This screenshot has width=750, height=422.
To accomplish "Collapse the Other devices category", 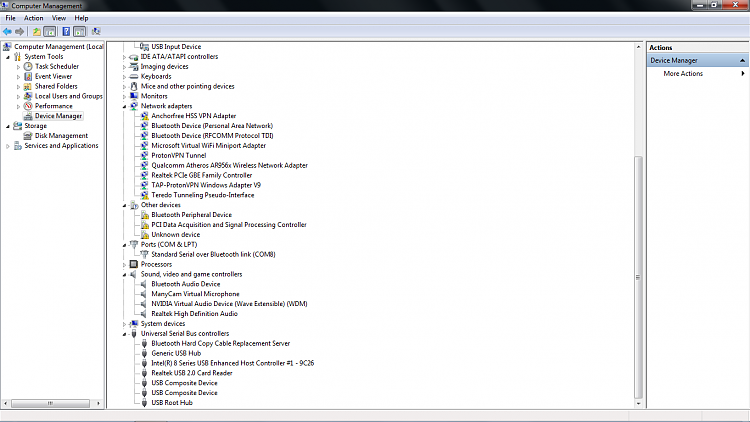I will 124,206.
